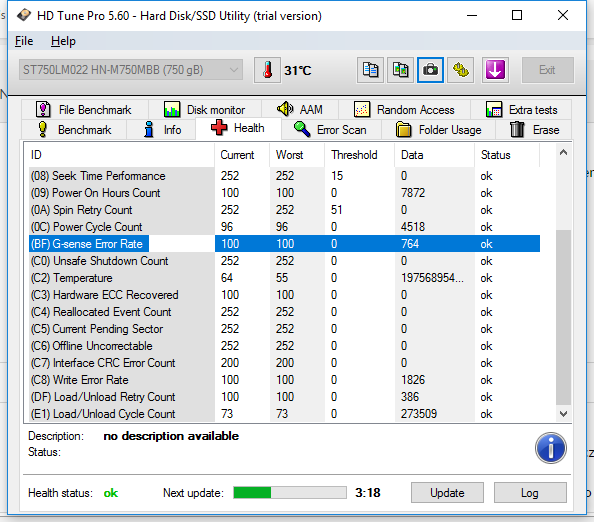Image resolution: width=594 pixels, height=522 pixels.
Task: Click the Log button
Action: point(530,492)
